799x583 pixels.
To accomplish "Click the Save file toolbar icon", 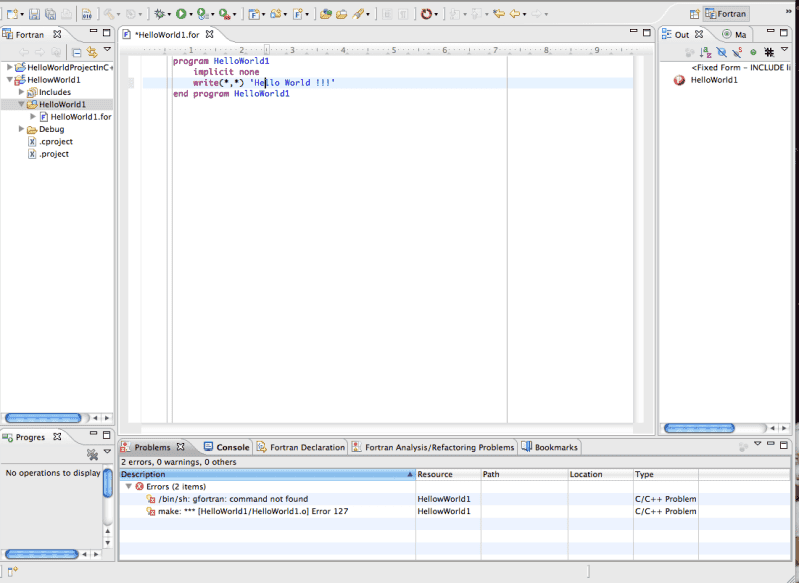I will coord(34,14).
